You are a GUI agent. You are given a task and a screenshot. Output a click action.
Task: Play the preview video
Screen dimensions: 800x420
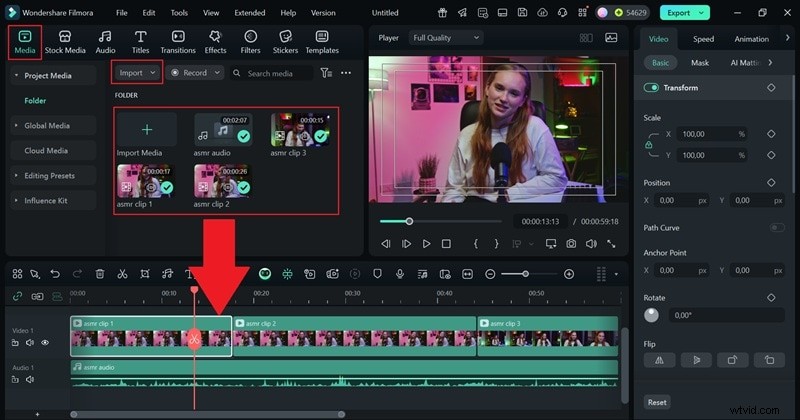[x=426, y=244]
